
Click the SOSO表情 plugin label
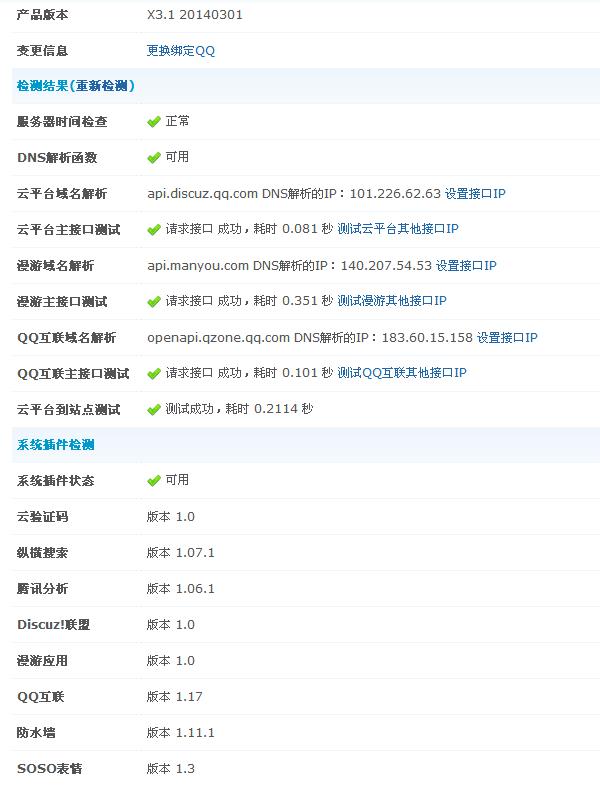[x=49, y=768]
